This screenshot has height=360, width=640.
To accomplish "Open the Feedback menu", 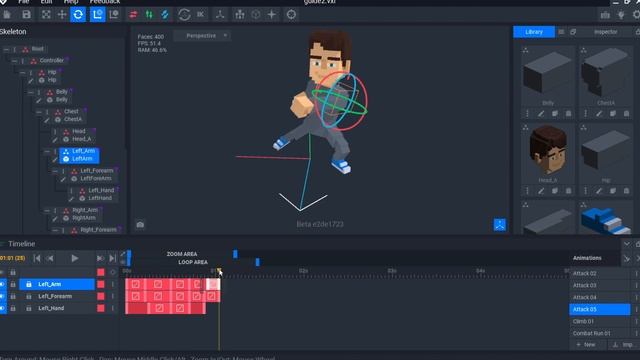I will tap(104, 2).
